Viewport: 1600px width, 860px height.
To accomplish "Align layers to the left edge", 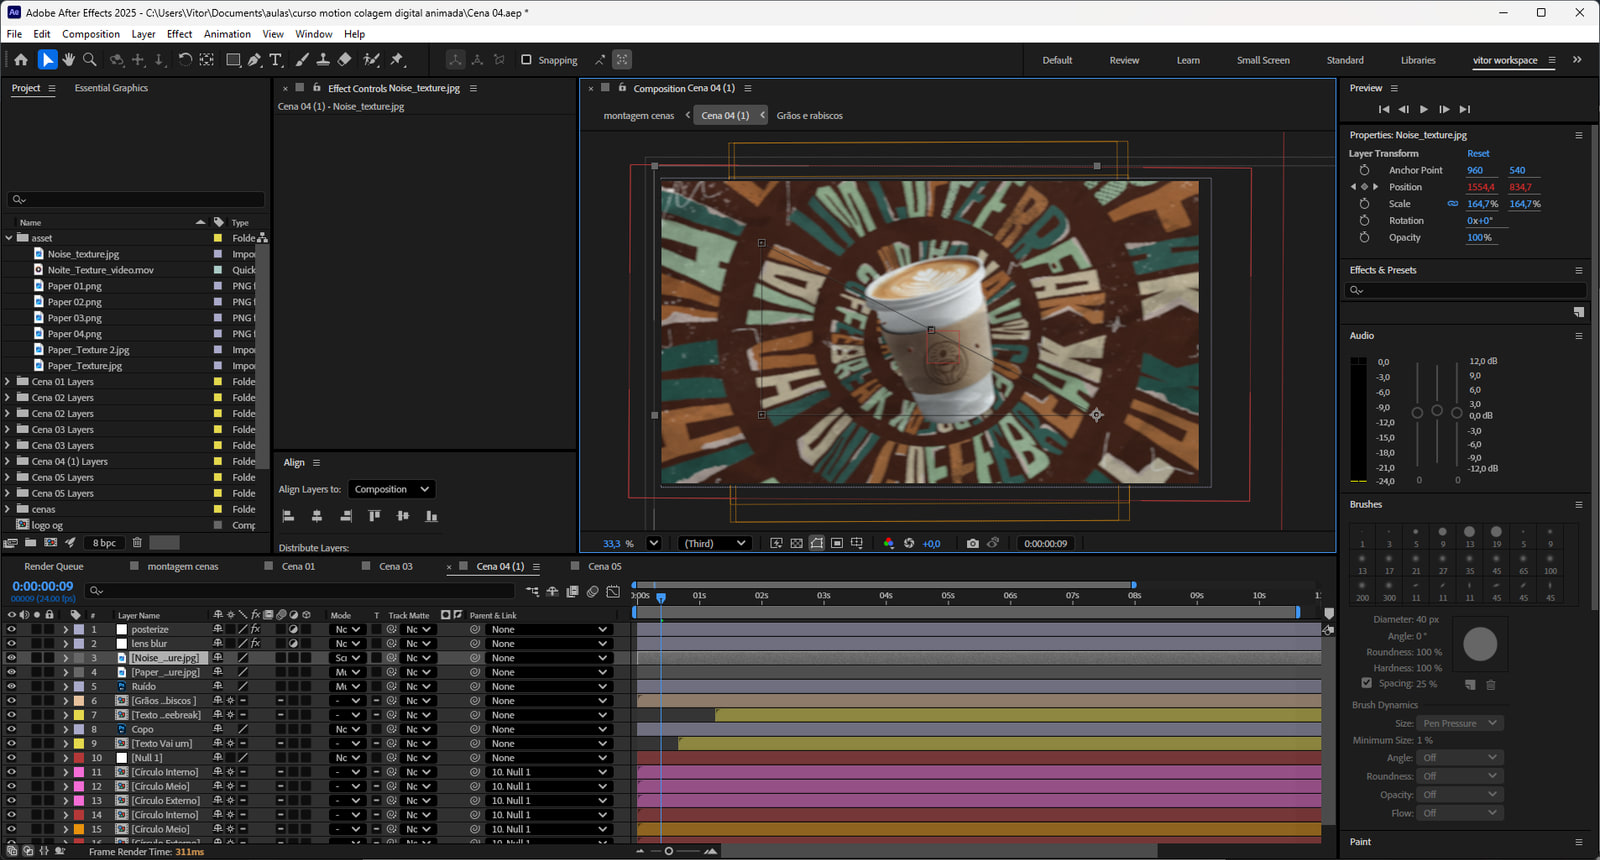I will tap(288, 516).
